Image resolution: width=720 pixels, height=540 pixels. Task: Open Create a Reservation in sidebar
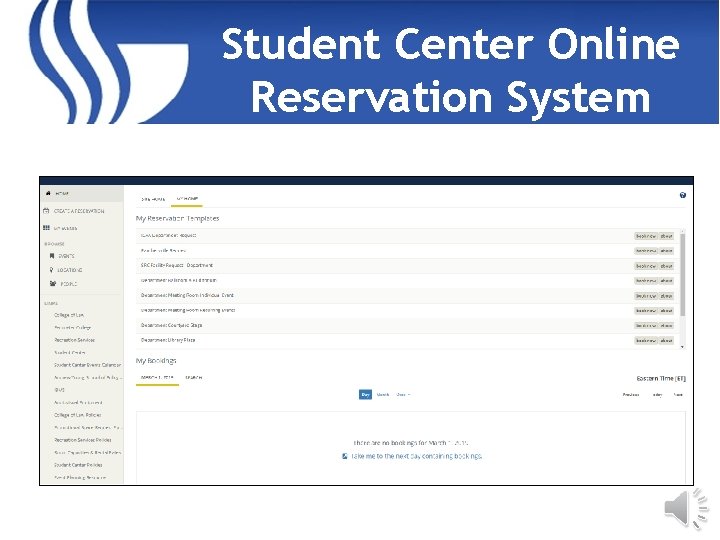[79, 211]
